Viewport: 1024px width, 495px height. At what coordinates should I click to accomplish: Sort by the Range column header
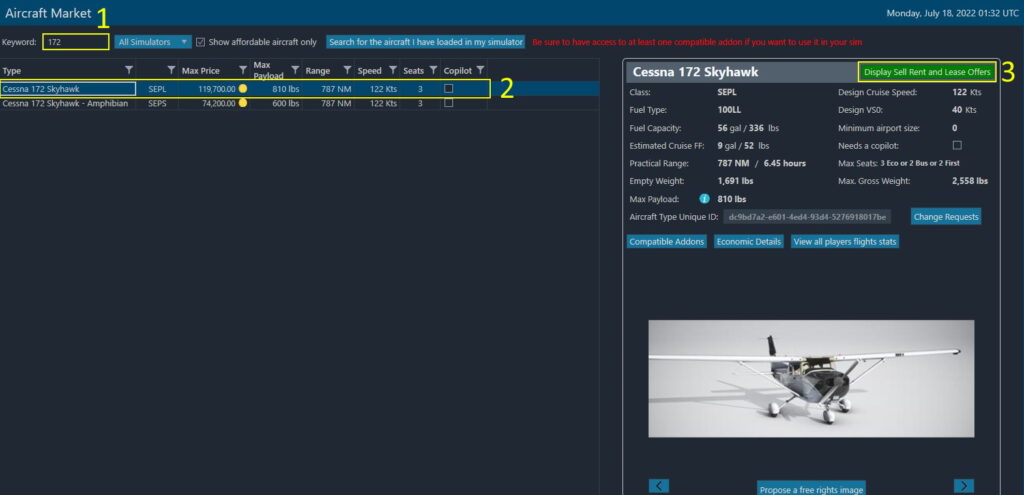[317, 71]
